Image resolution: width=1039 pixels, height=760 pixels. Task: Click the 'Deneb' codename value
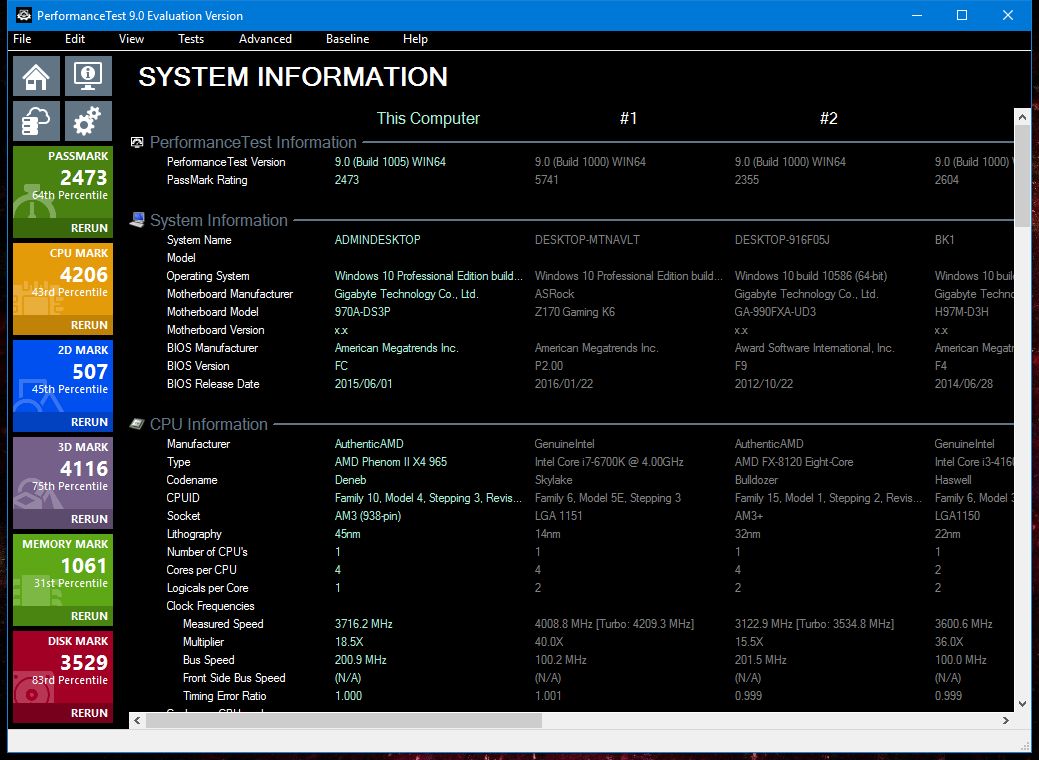point(351,480)
